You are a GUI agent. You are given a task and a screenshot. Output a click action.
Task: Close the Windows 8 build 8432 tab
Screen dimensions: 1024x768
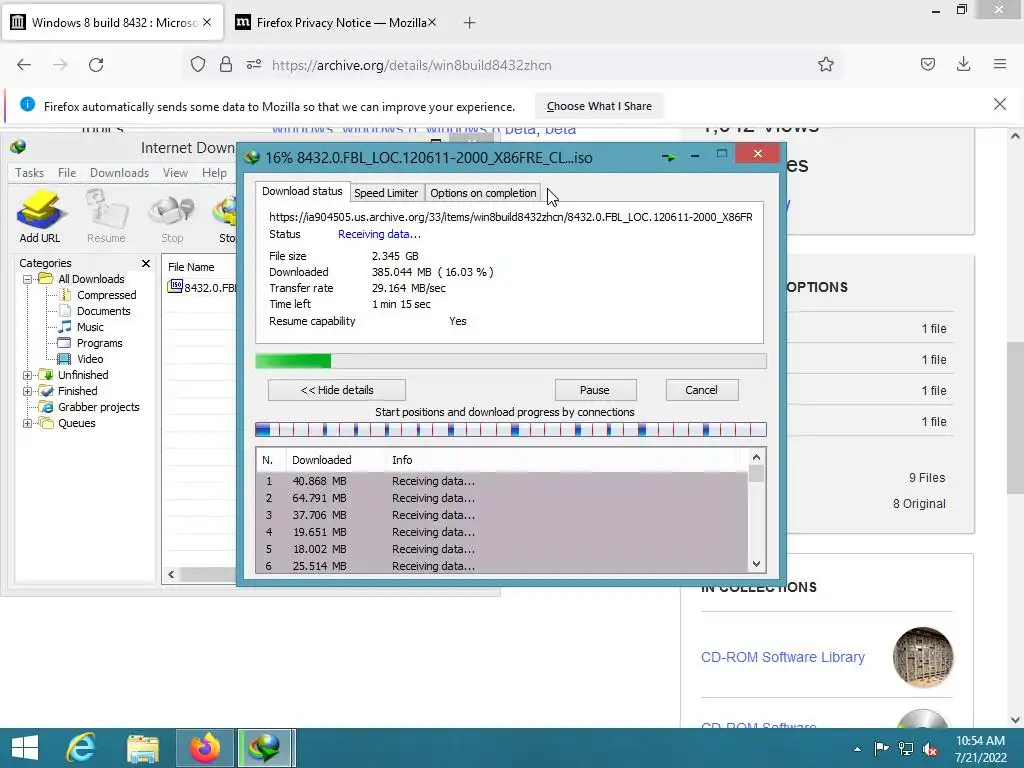[207, 22]
